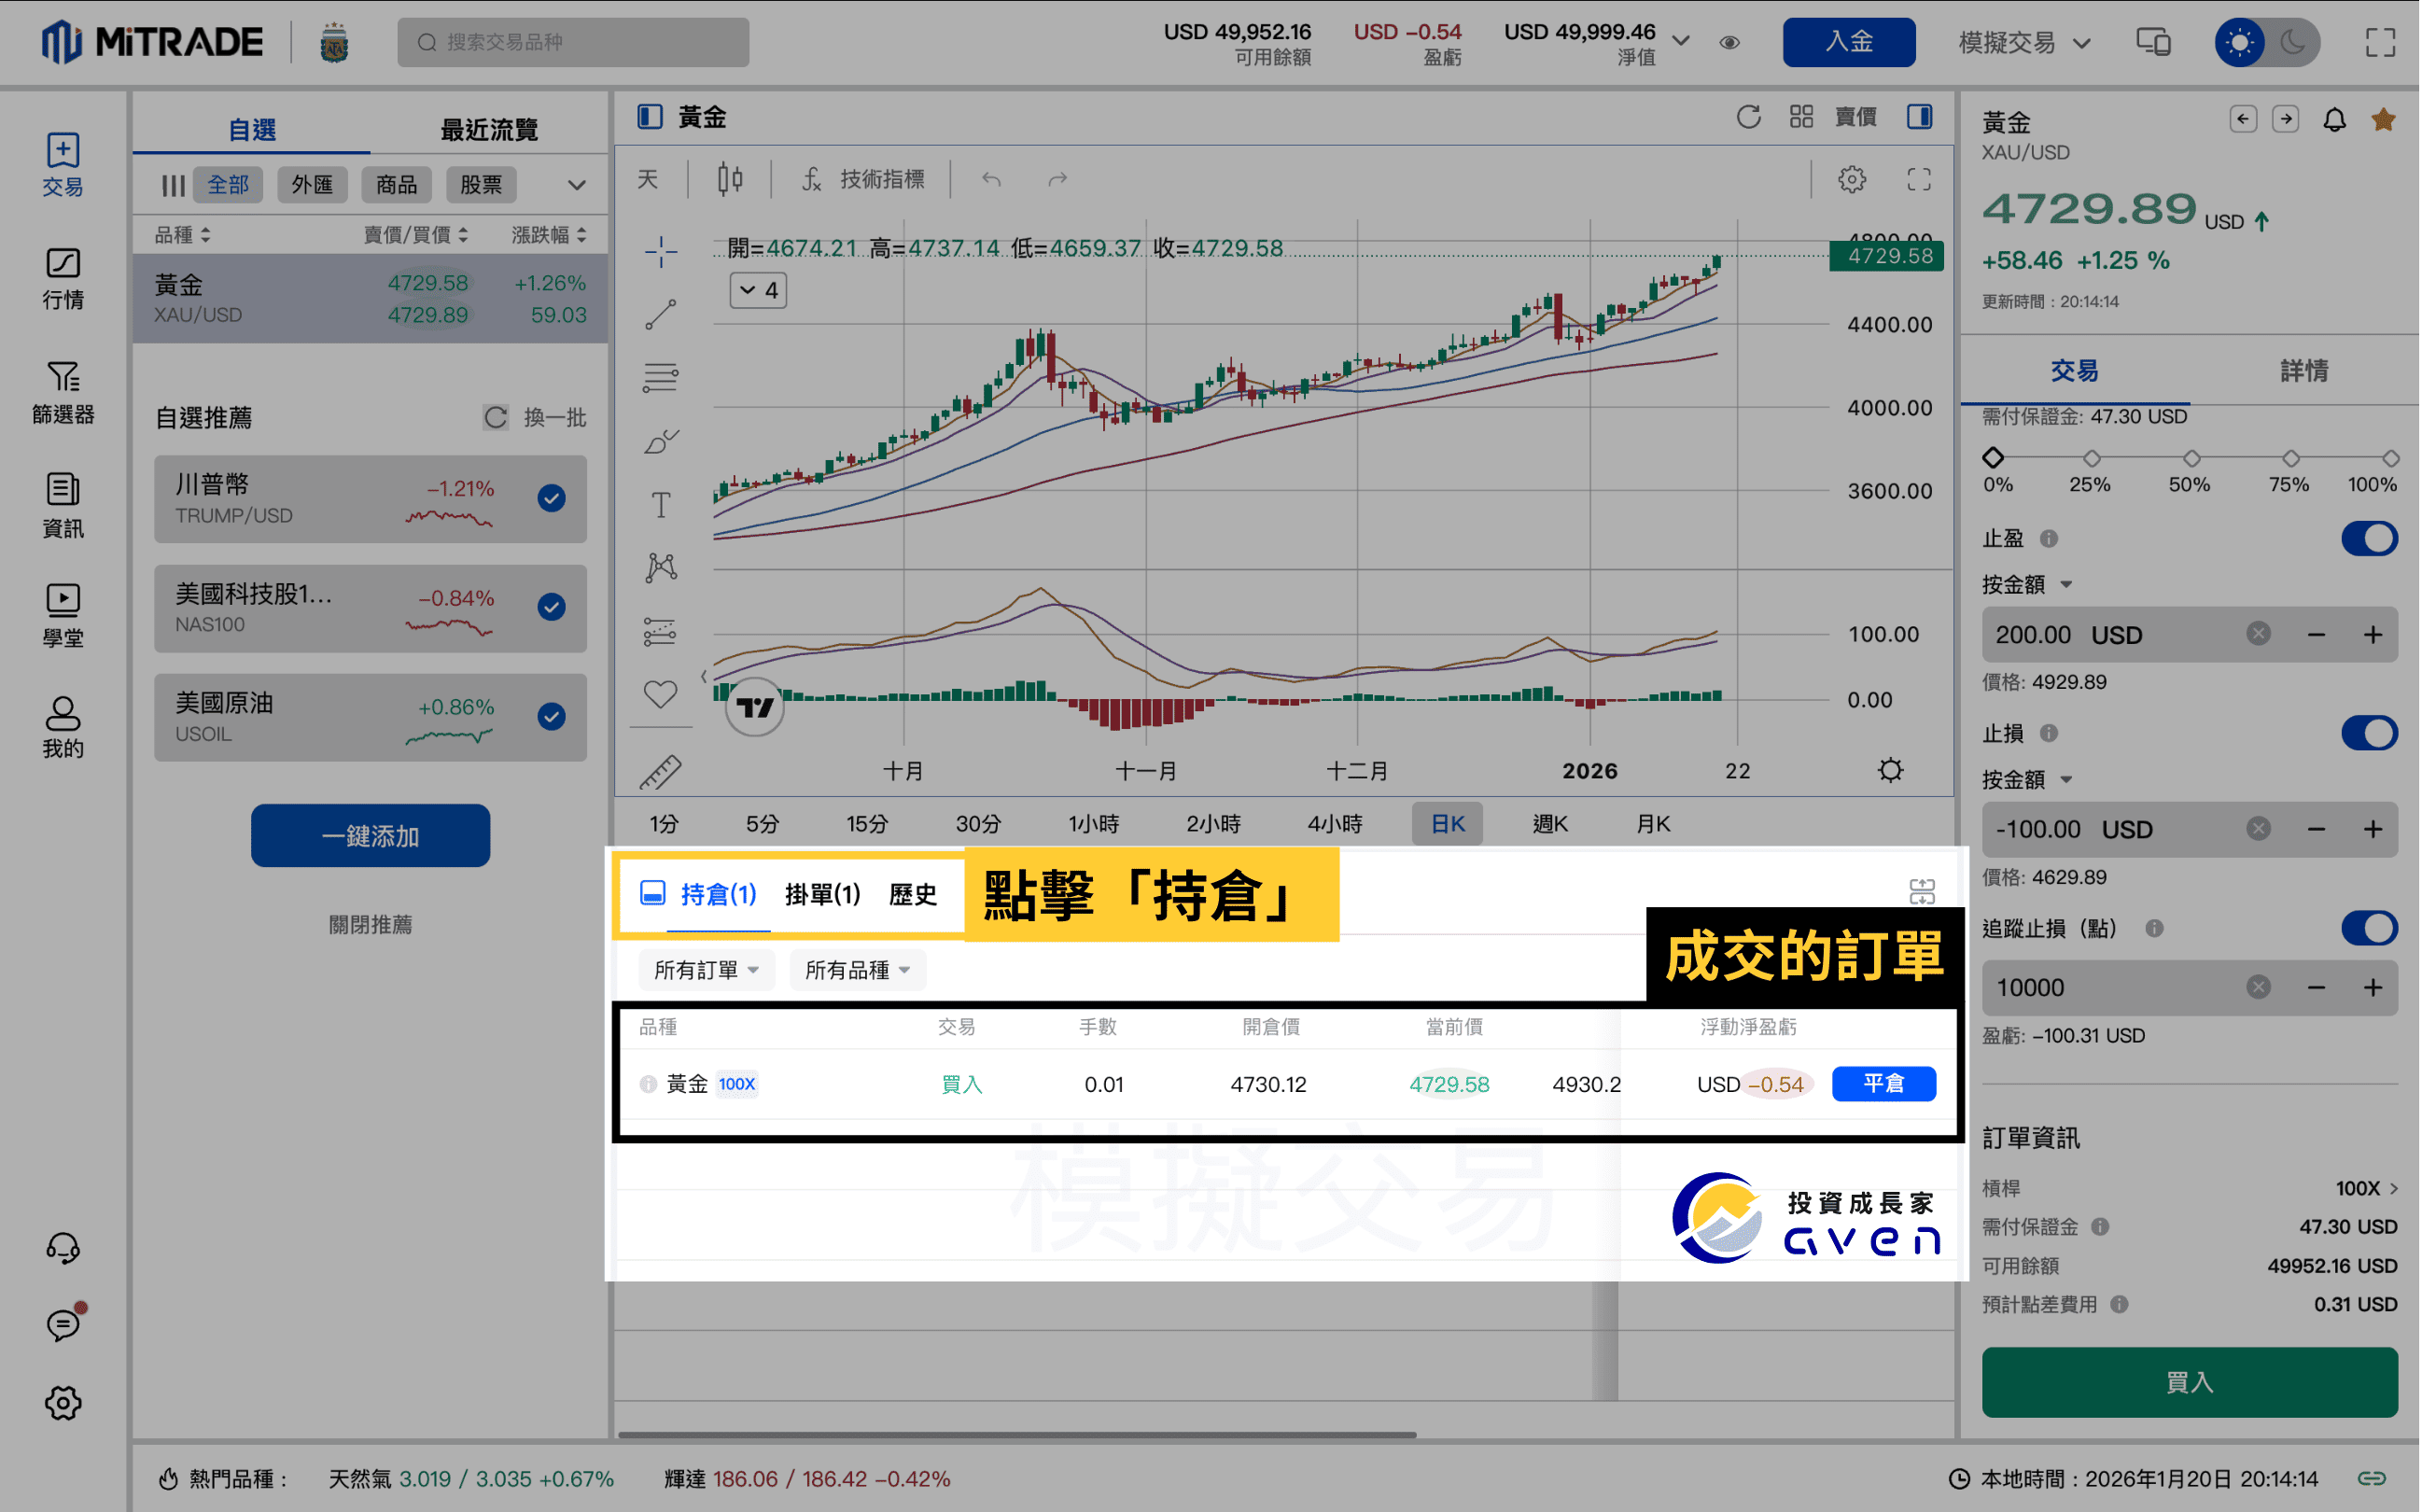This screenshot has width=2422, height=1512.
Task: Open the 所有品種 instrument dropdown
Action: point(856,969)
